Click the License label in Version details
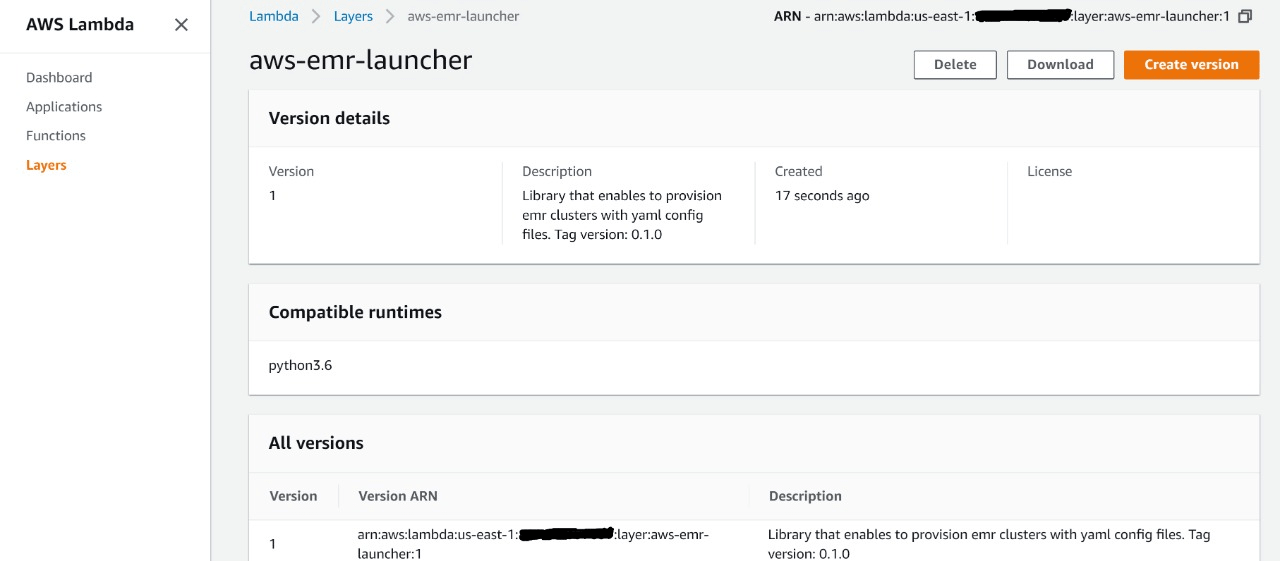 coord(1049,171)
